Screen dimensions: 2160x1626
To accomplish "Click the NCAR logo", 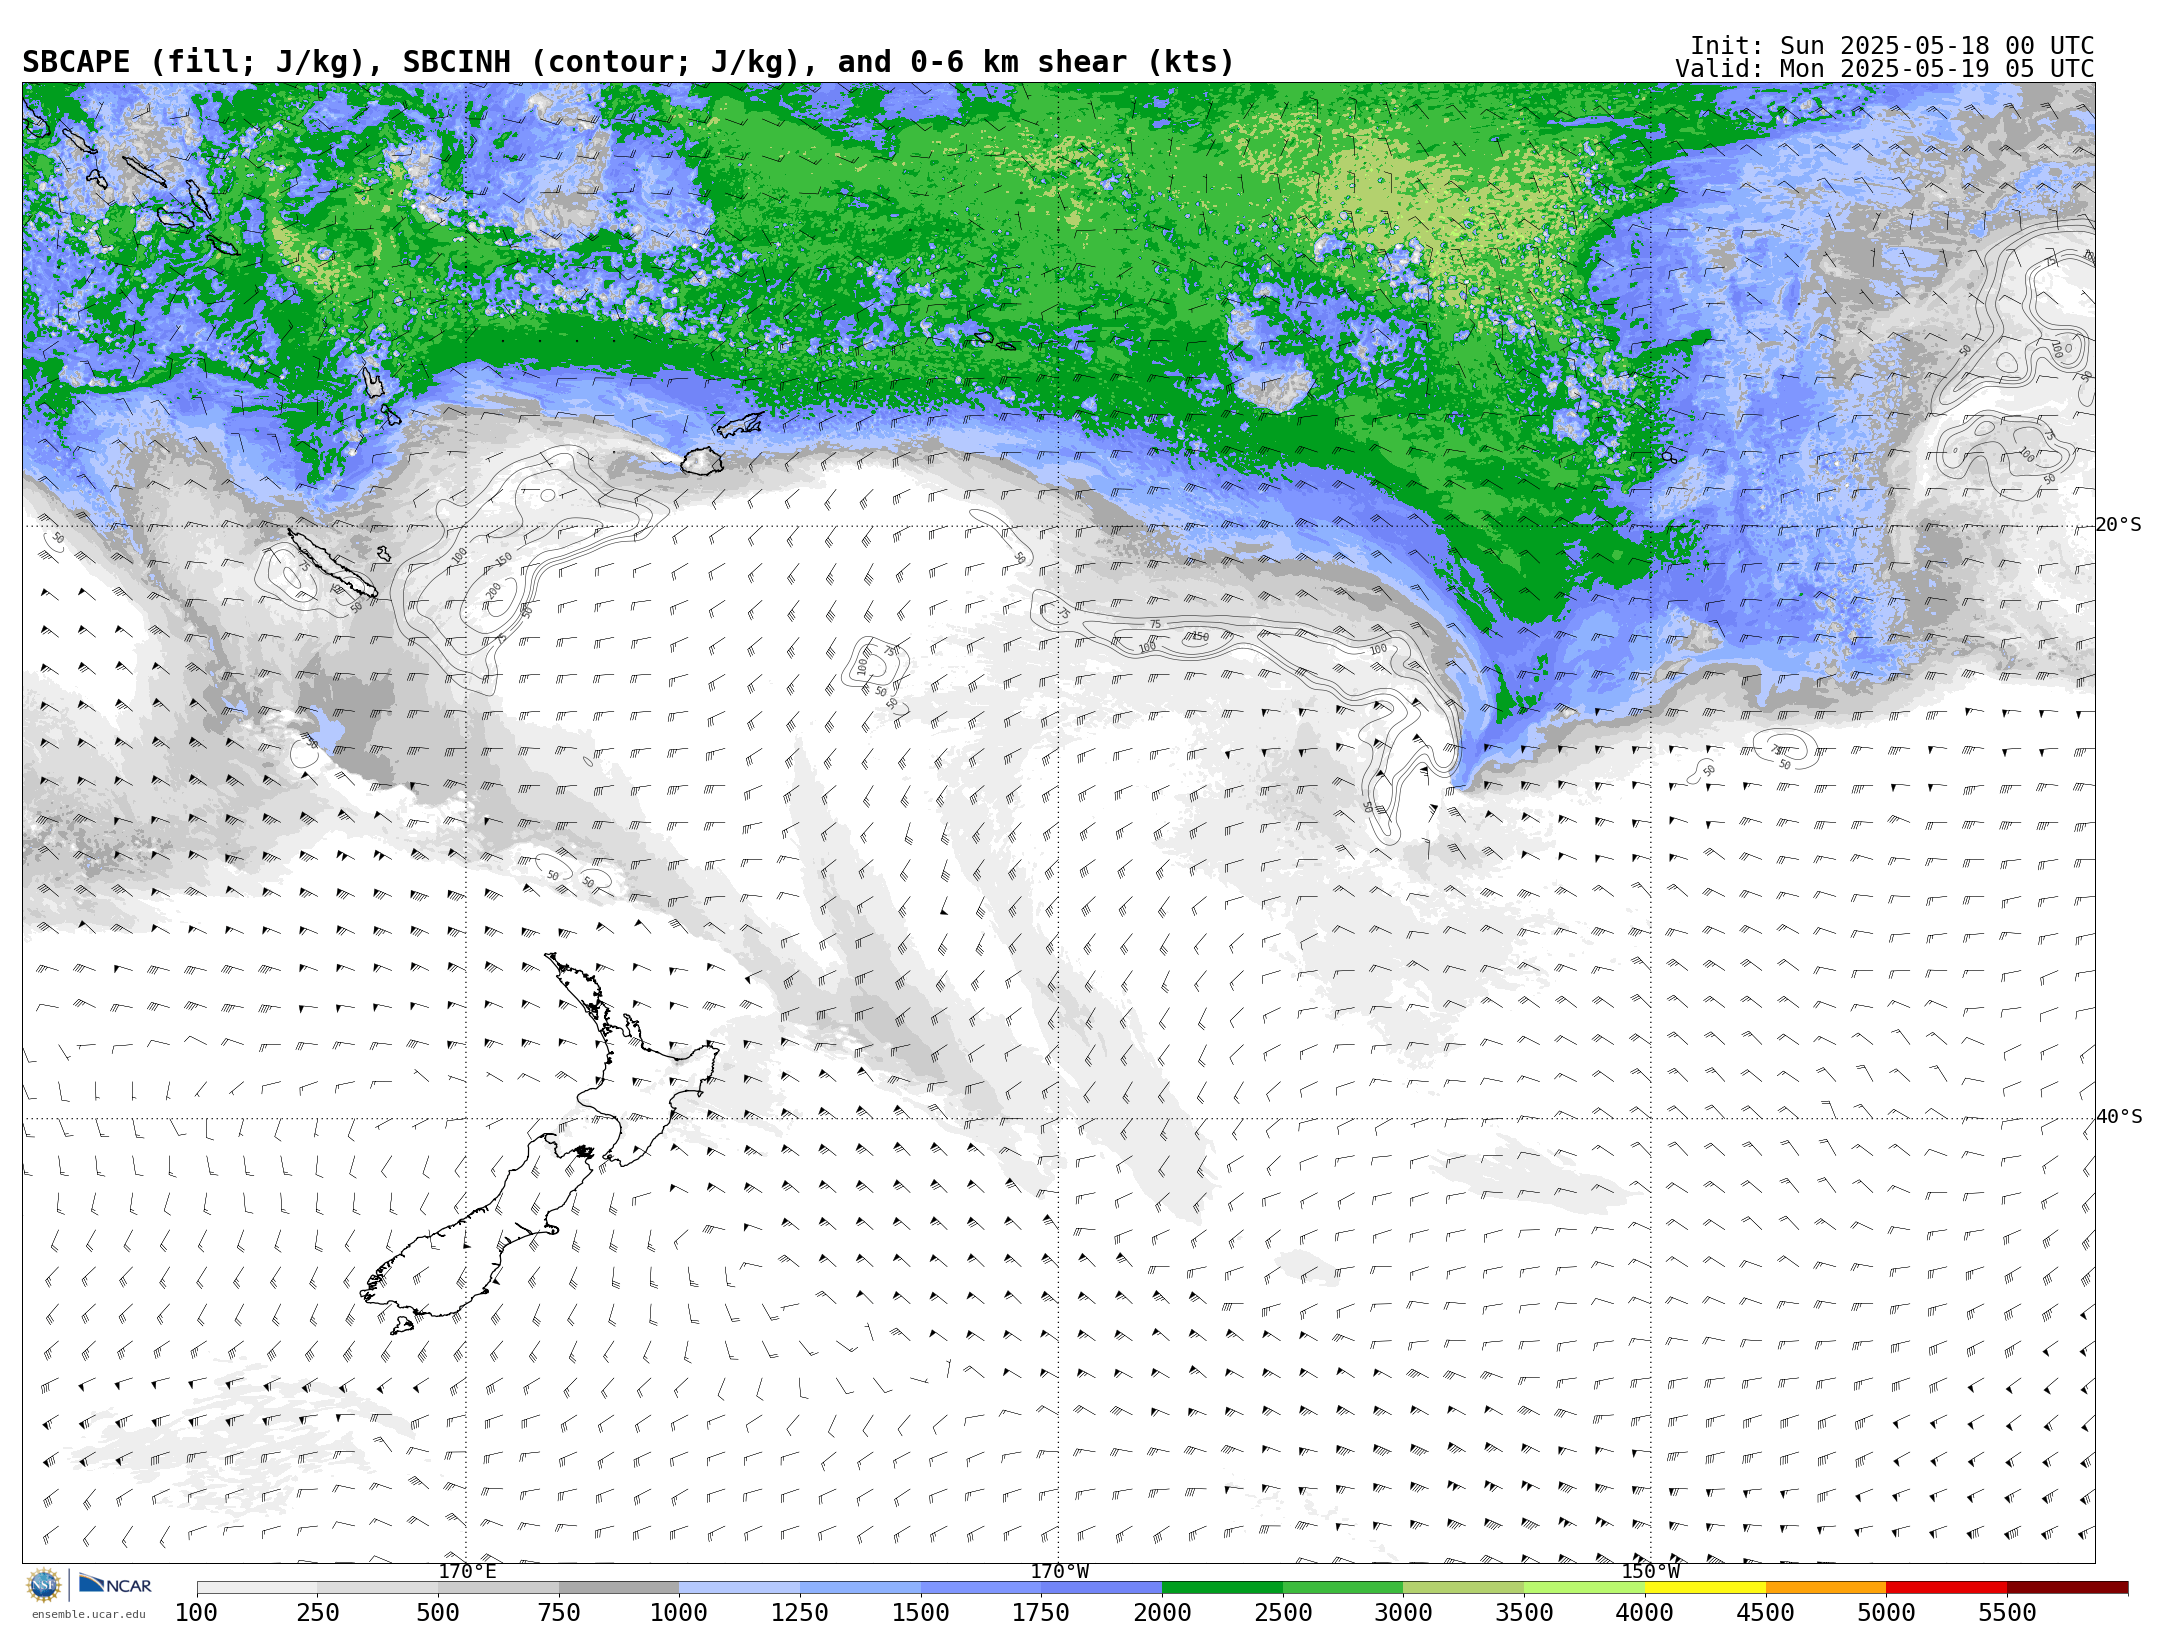I will point(115,1584).
